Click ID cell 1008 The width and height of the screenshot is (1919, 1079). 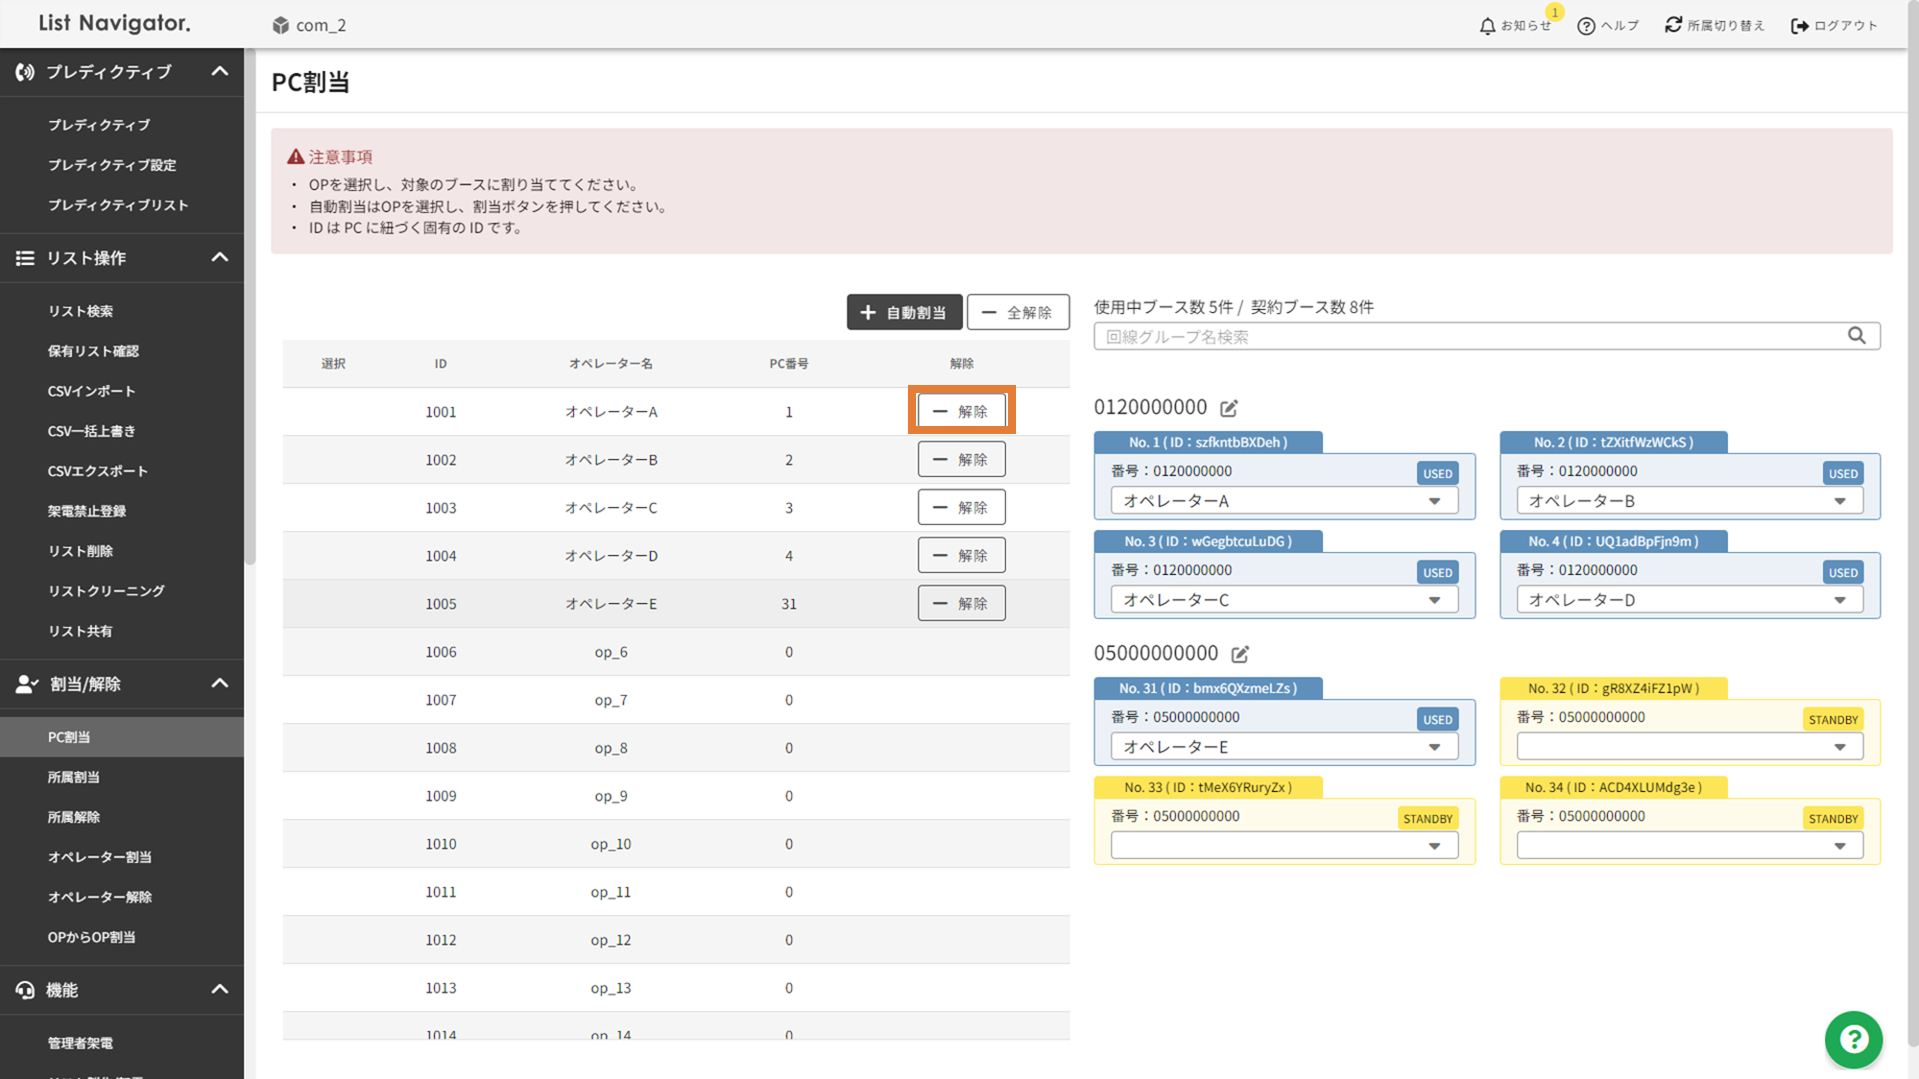pyautogui.click(x=440, y=748)
